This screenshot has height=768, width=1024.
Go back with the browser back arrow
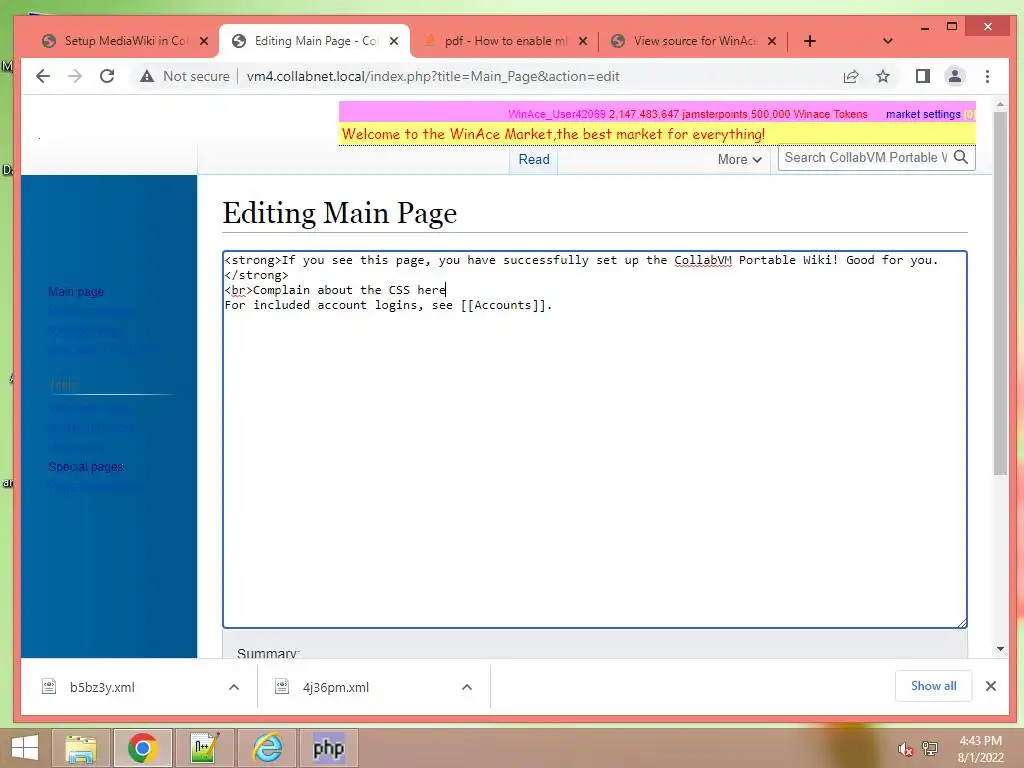pos(43,76)
